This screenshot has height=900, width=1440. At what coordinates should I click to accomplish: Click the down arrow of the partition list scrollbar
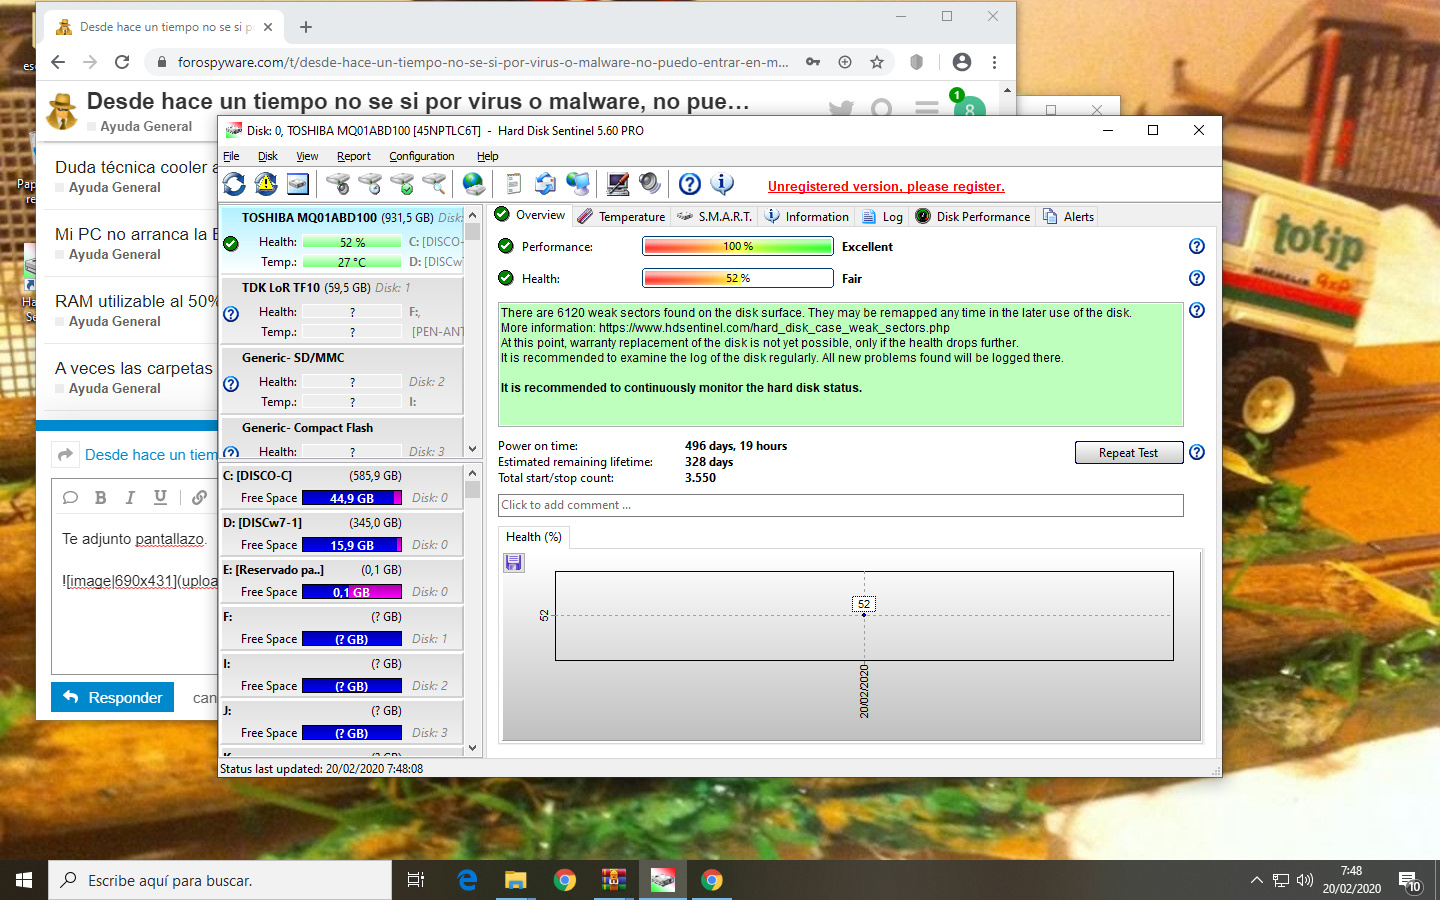473,747
